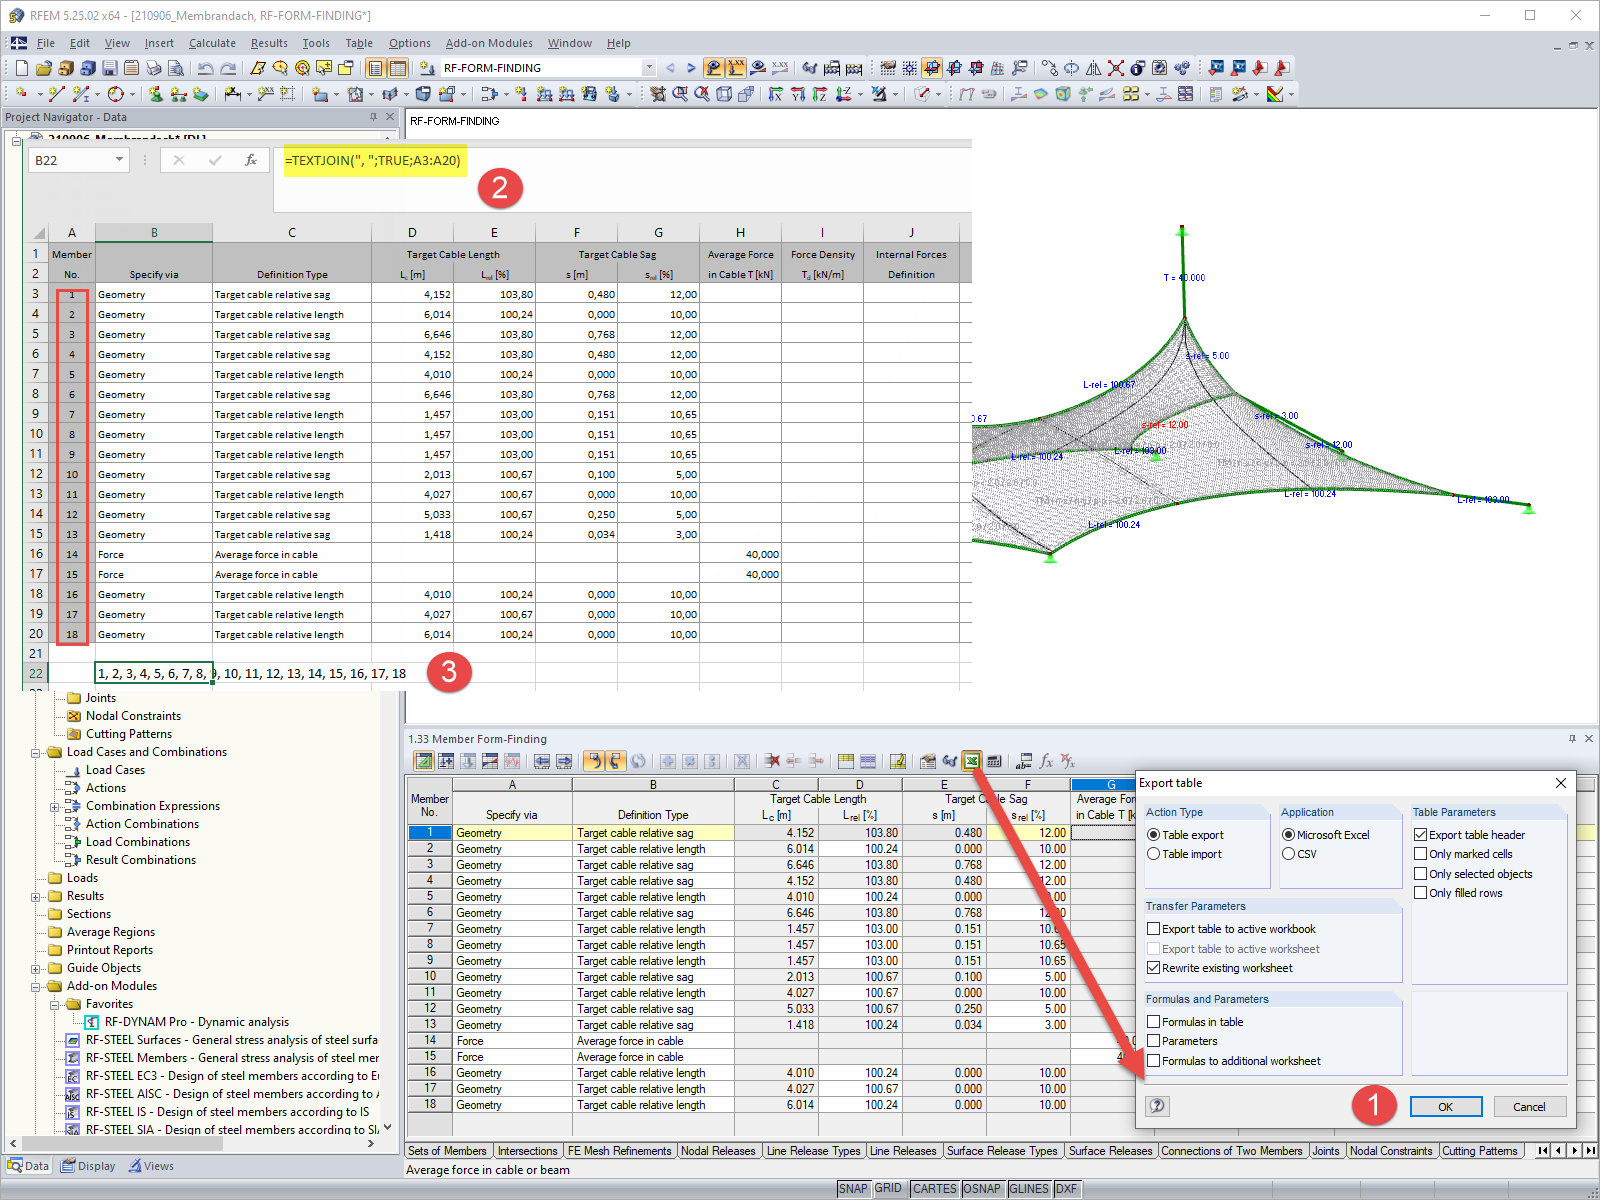The width and height of the screenshot is (1600, 1200).
Task: Click Cancel in the Export table dialog
Action: [x=1530, y=1106]
